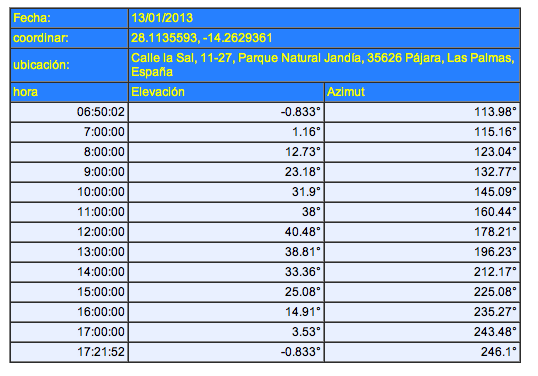
Task: Click the Azimut column header
Action: coord(422,92)
